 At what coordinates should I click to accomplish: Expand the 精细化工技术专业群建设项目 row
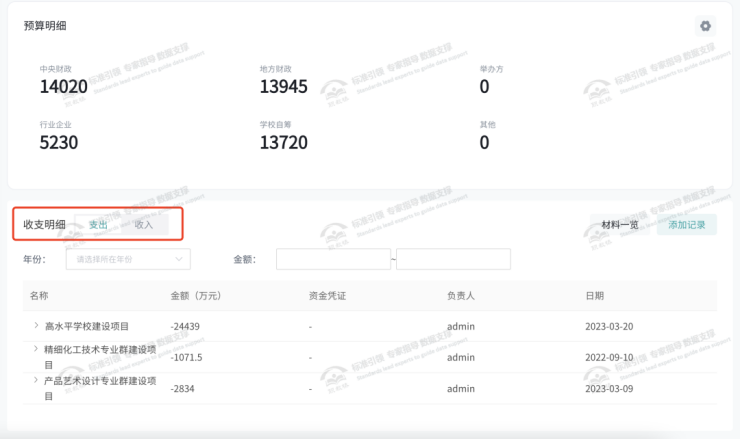(36, 349)
